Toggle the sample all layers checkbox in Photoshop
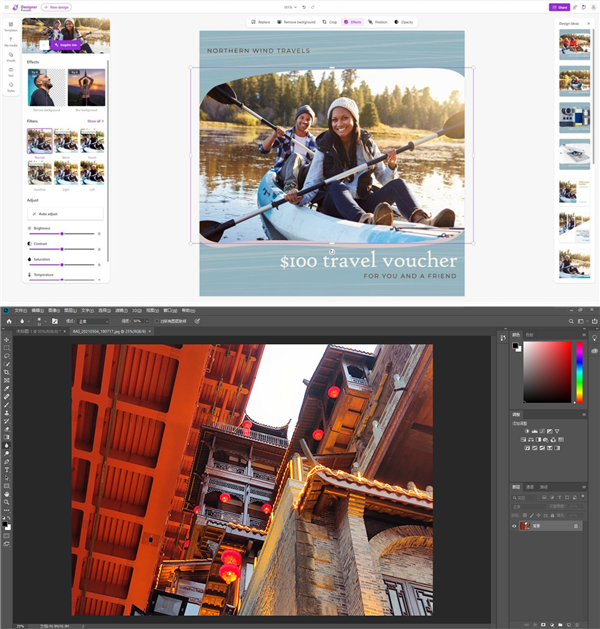The width and height of the screenshot is (600, 629). point(157,321)
